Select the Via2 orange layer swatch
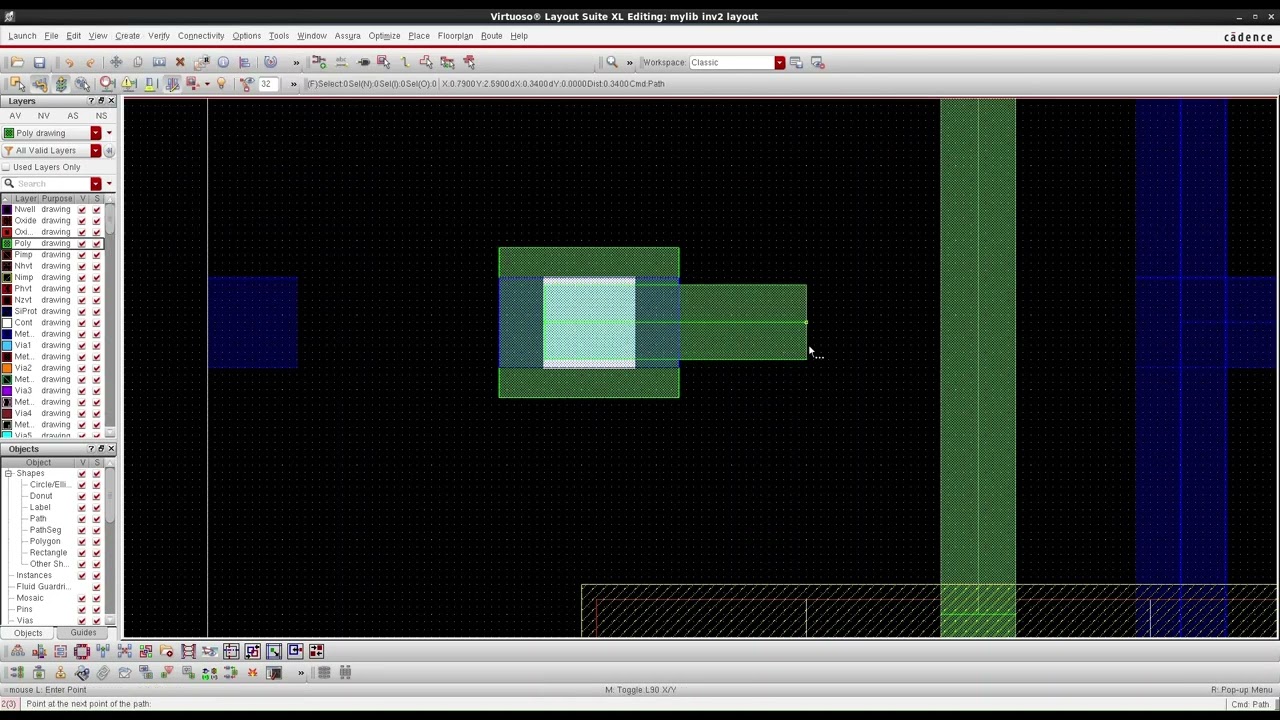 tap(6, 368)
